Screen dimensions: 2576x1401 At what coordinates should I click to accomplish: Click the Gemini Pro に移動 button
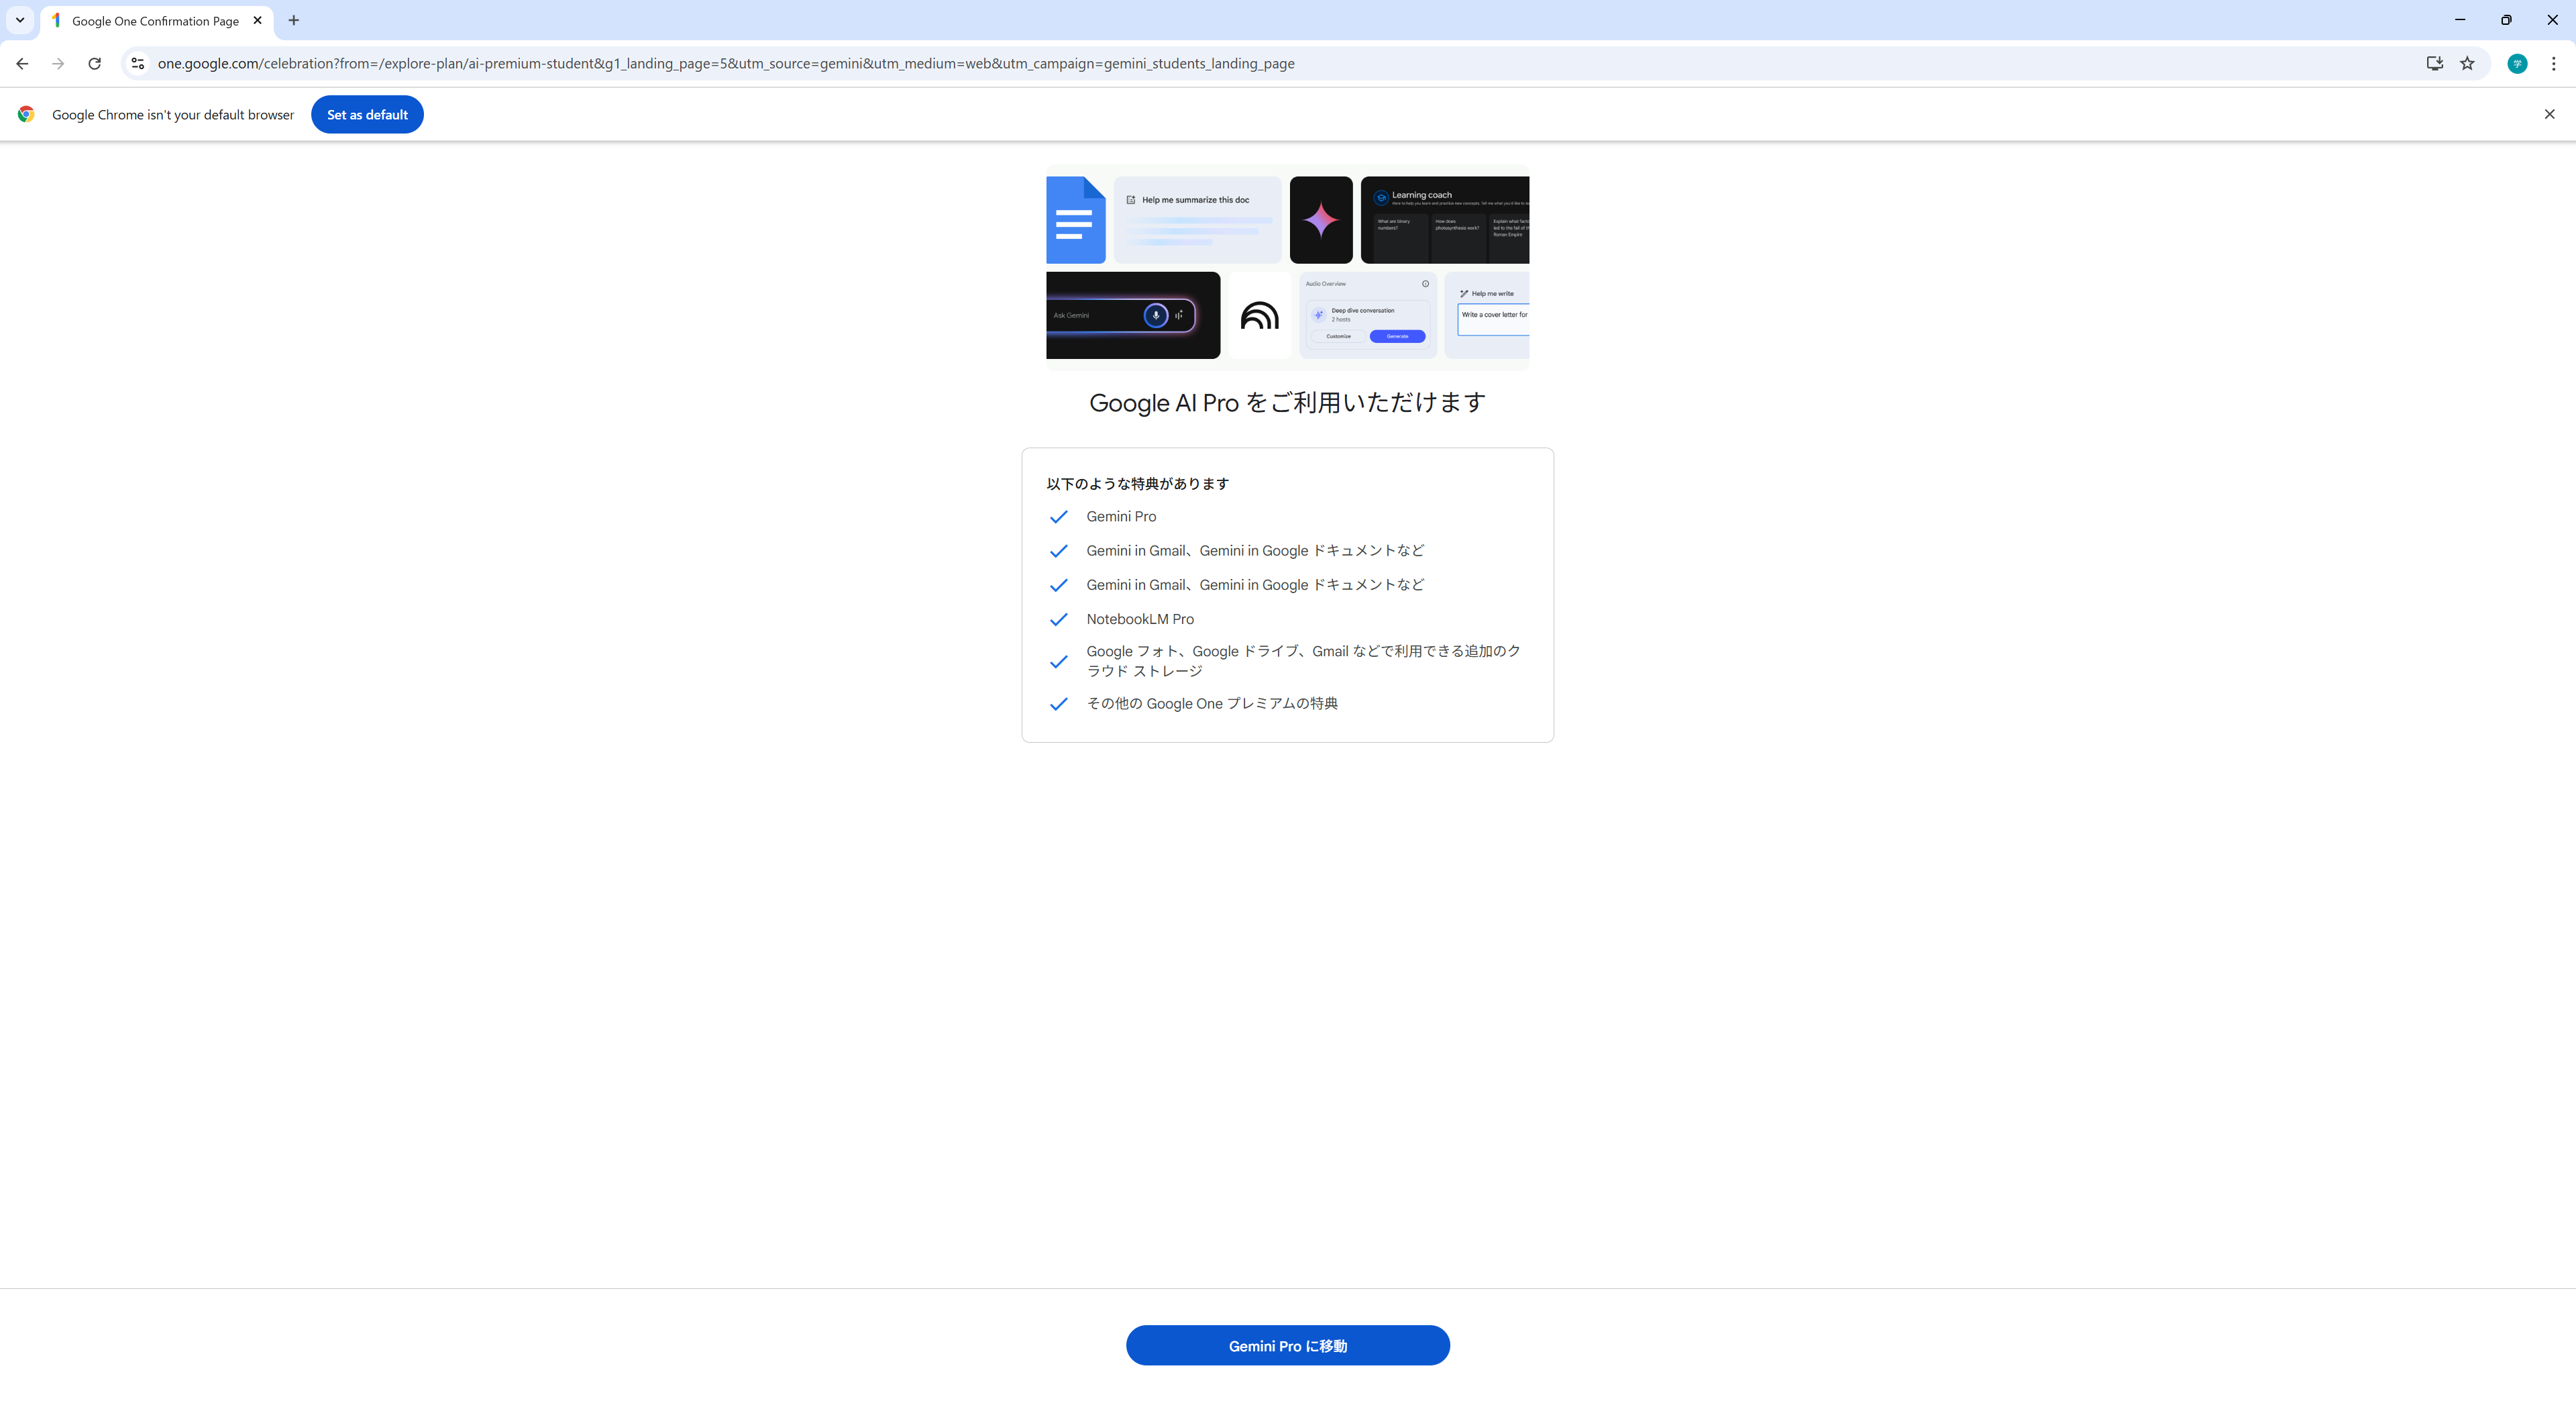click(1287, 1345)
